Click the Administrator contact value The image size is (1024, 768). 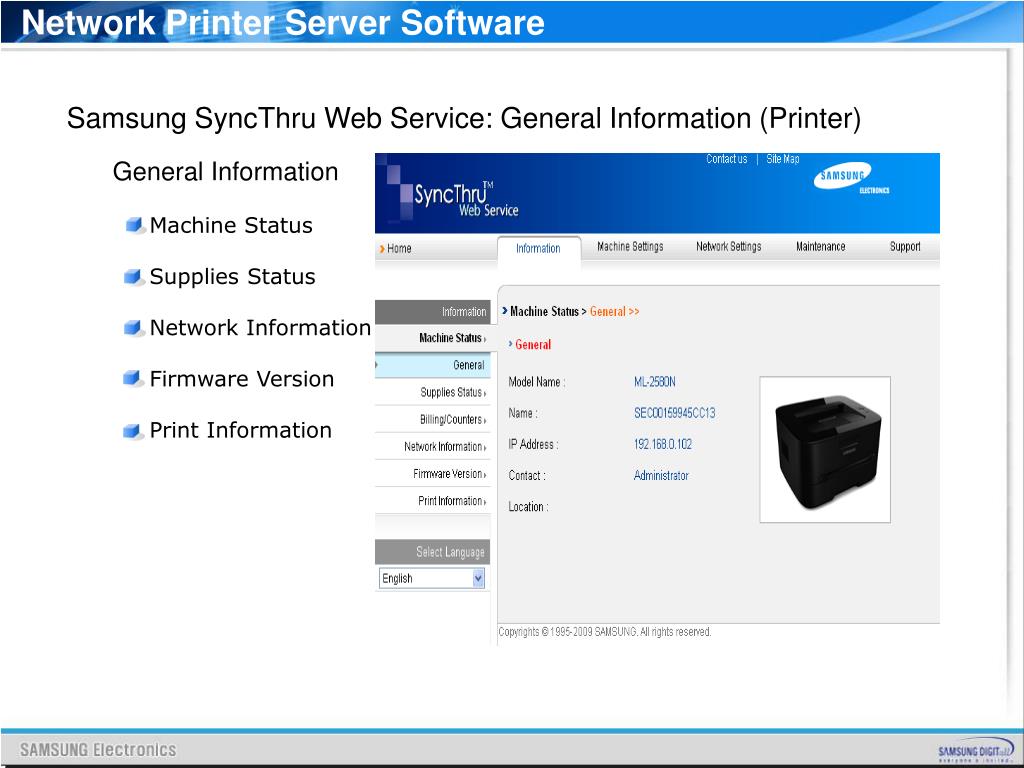(661, 475)
